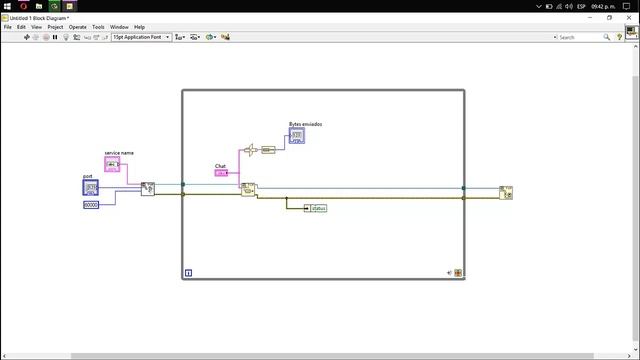640x360 pixels.
Task: Open the Distribute Objects dropdown
Action: [195, 37]
